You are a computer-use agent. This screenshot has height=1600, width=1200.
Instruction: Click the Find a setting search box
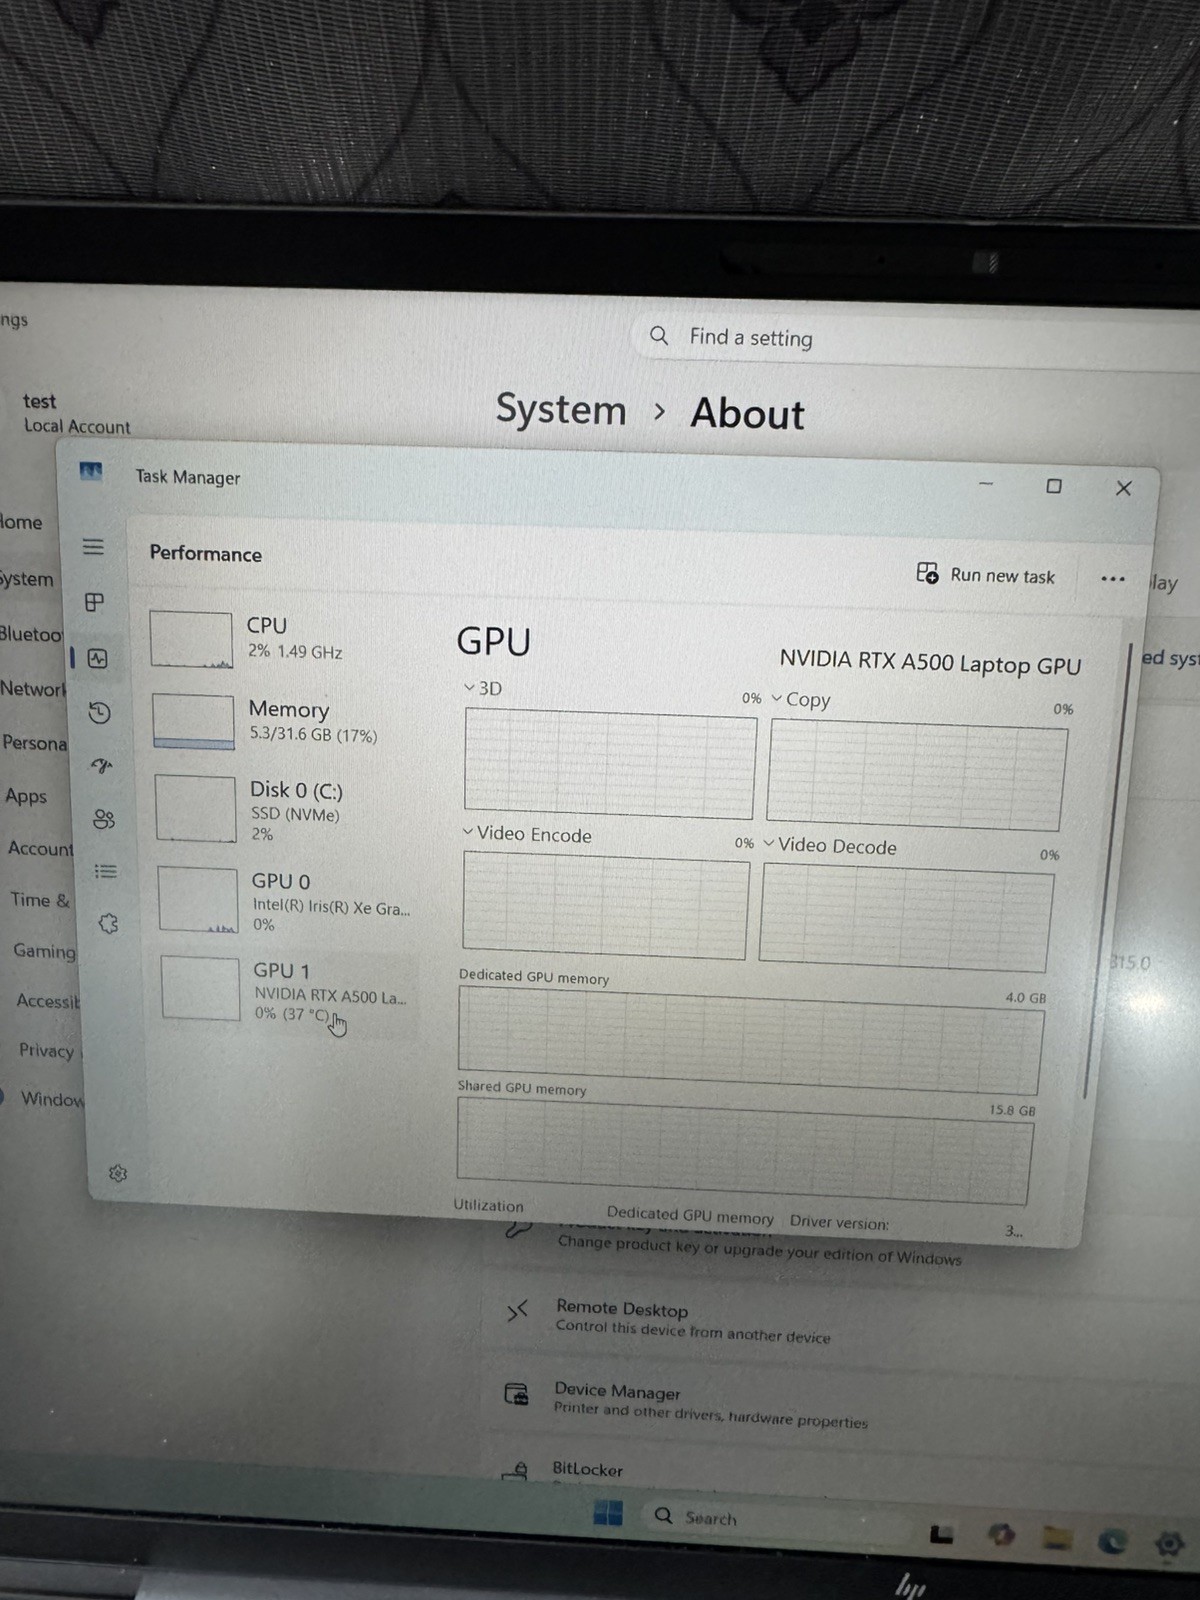tap(915, 340)
